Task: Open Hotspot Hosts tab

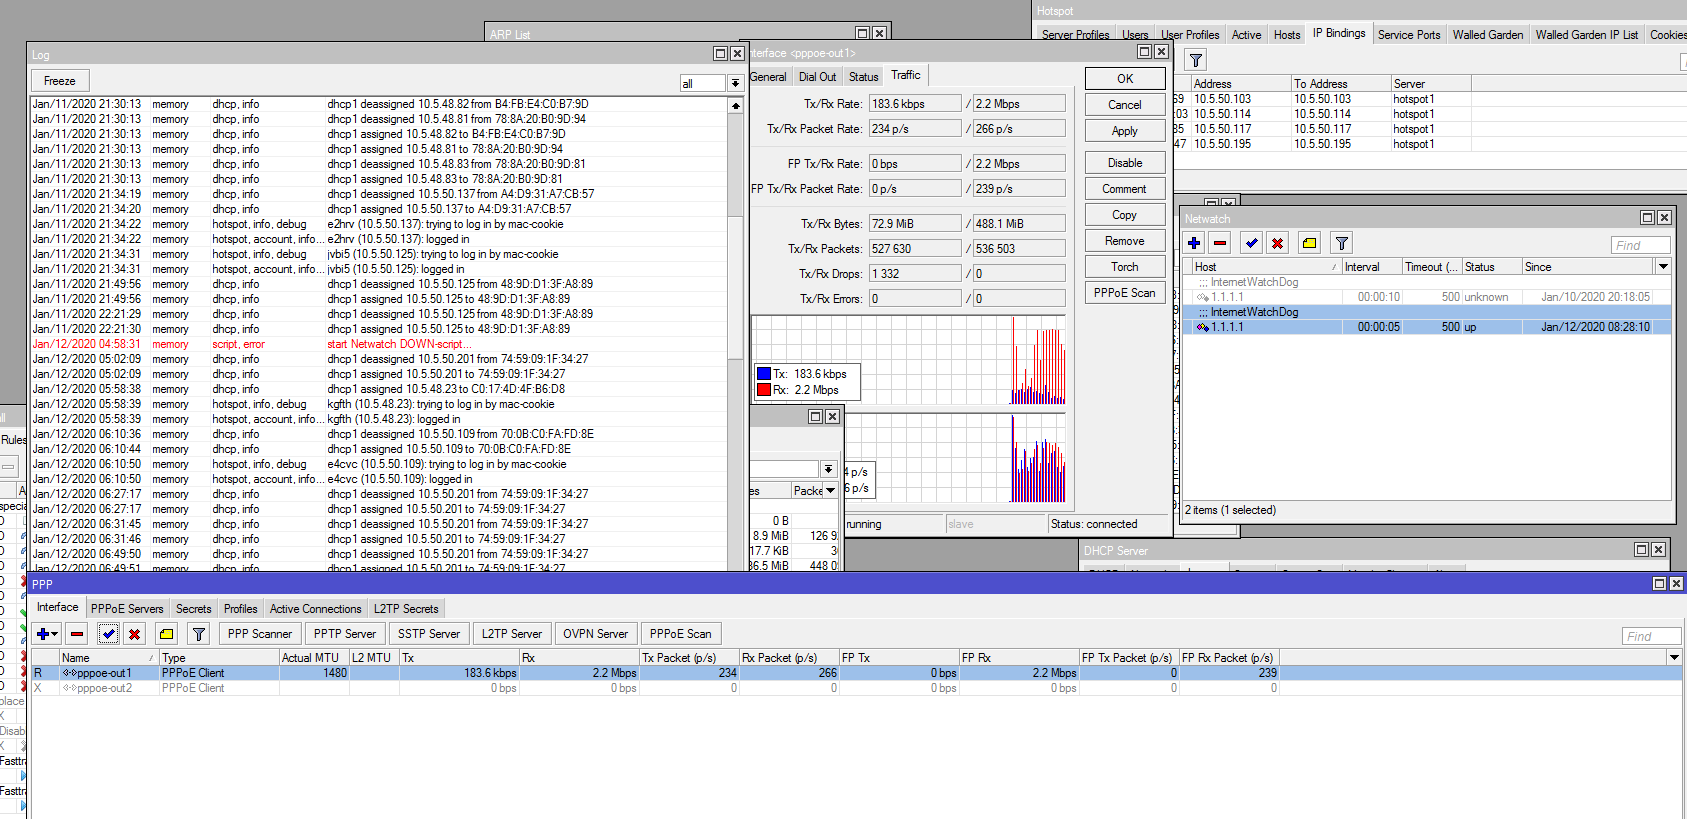Action: tap(1287, 35)
